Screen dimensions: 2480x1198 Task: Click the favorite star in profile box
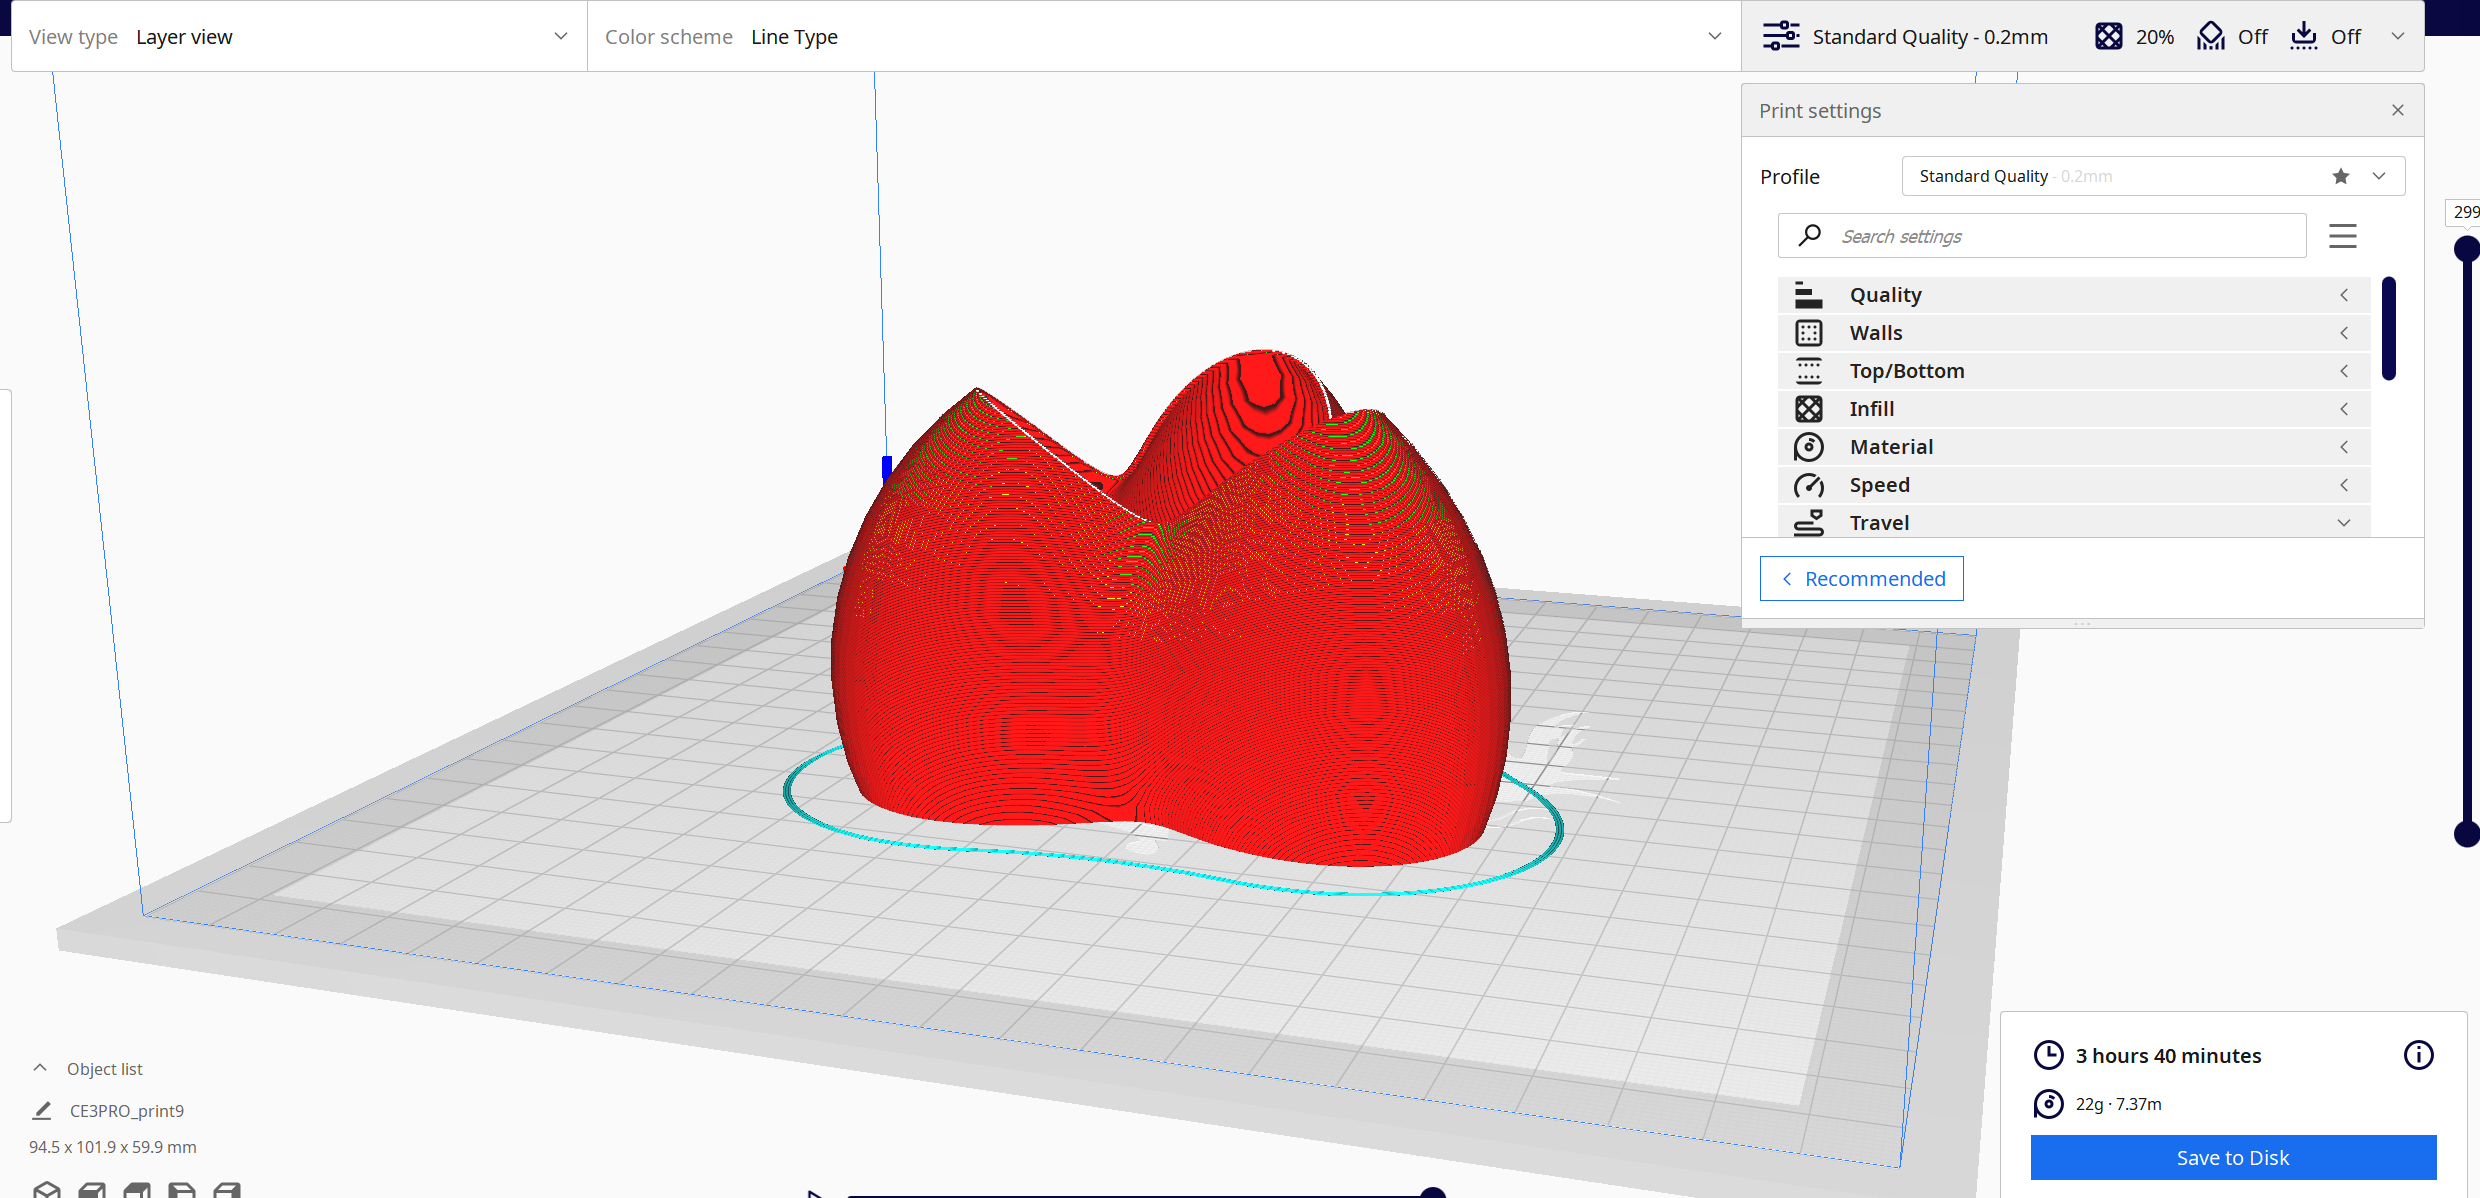coord(2340,176)
